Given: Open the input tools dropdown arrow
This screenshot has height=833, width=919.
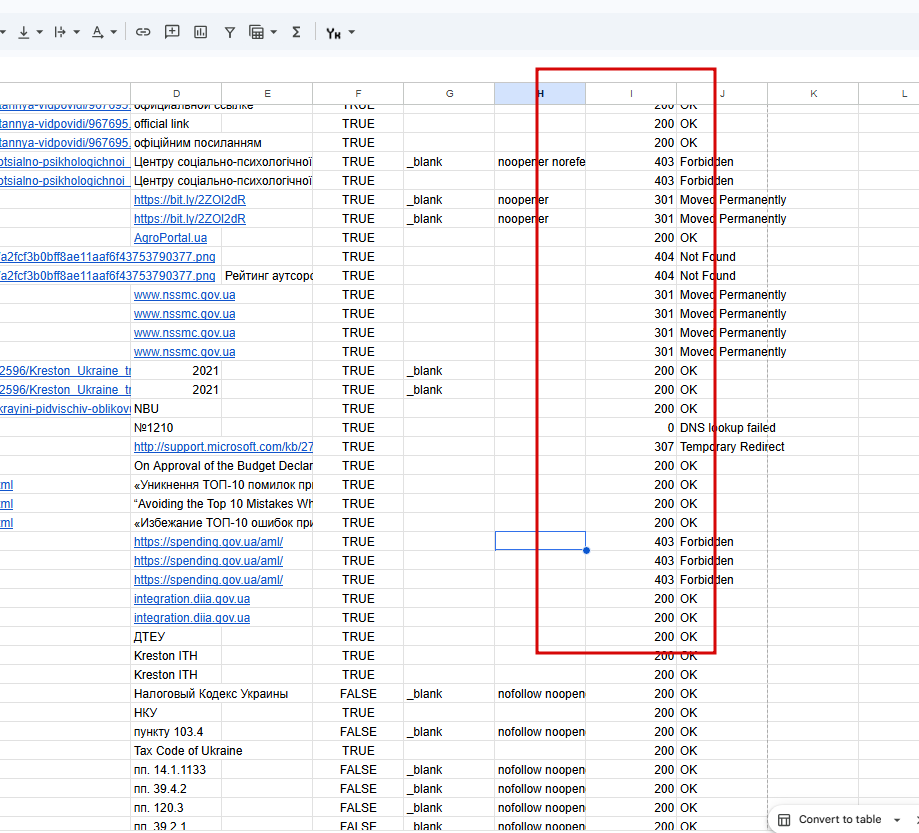Looking at the screenshot, I should pyautogui.click(x=351, y=32).
